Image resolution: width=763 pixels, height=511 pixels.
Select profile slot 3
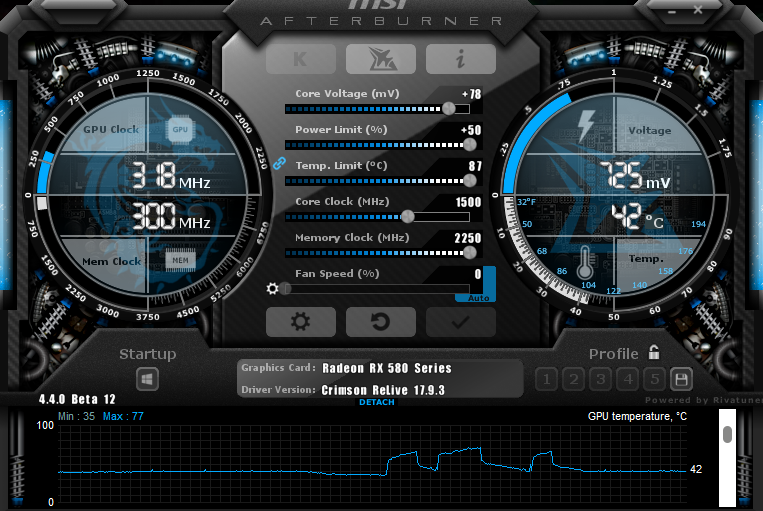click(601, 379)
